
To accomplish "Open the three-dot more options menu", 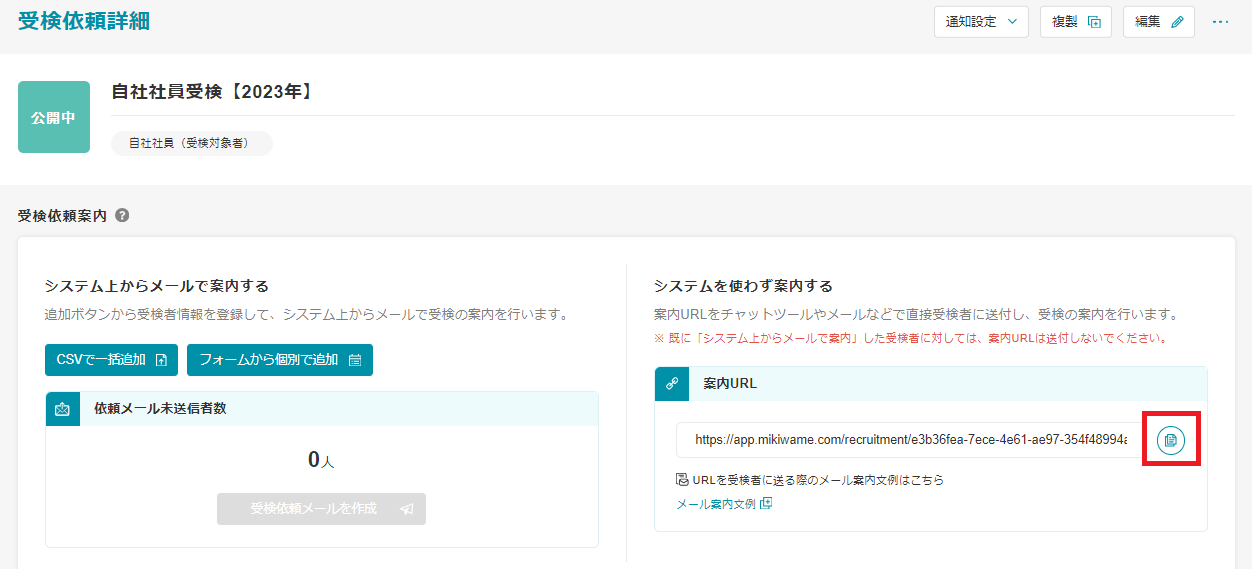I will 1220,22.
